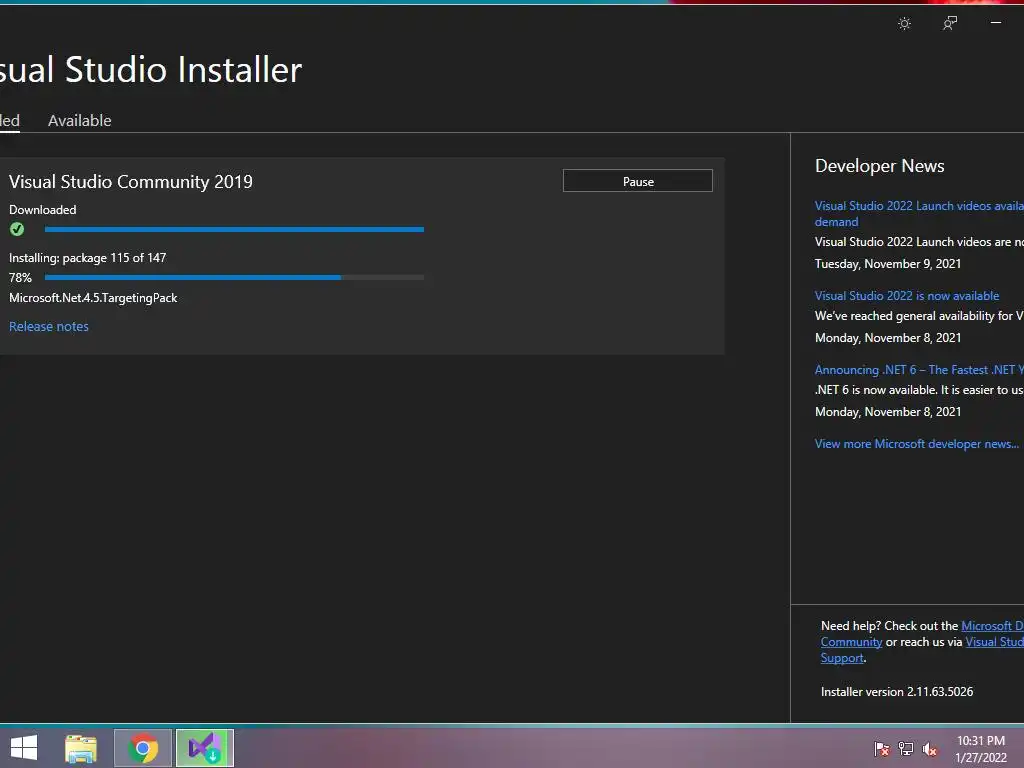Image resolution: width=1024 pixels, height=768 pixels.
Task: Open the Support link in help text
Action: [x=842, y=658]
